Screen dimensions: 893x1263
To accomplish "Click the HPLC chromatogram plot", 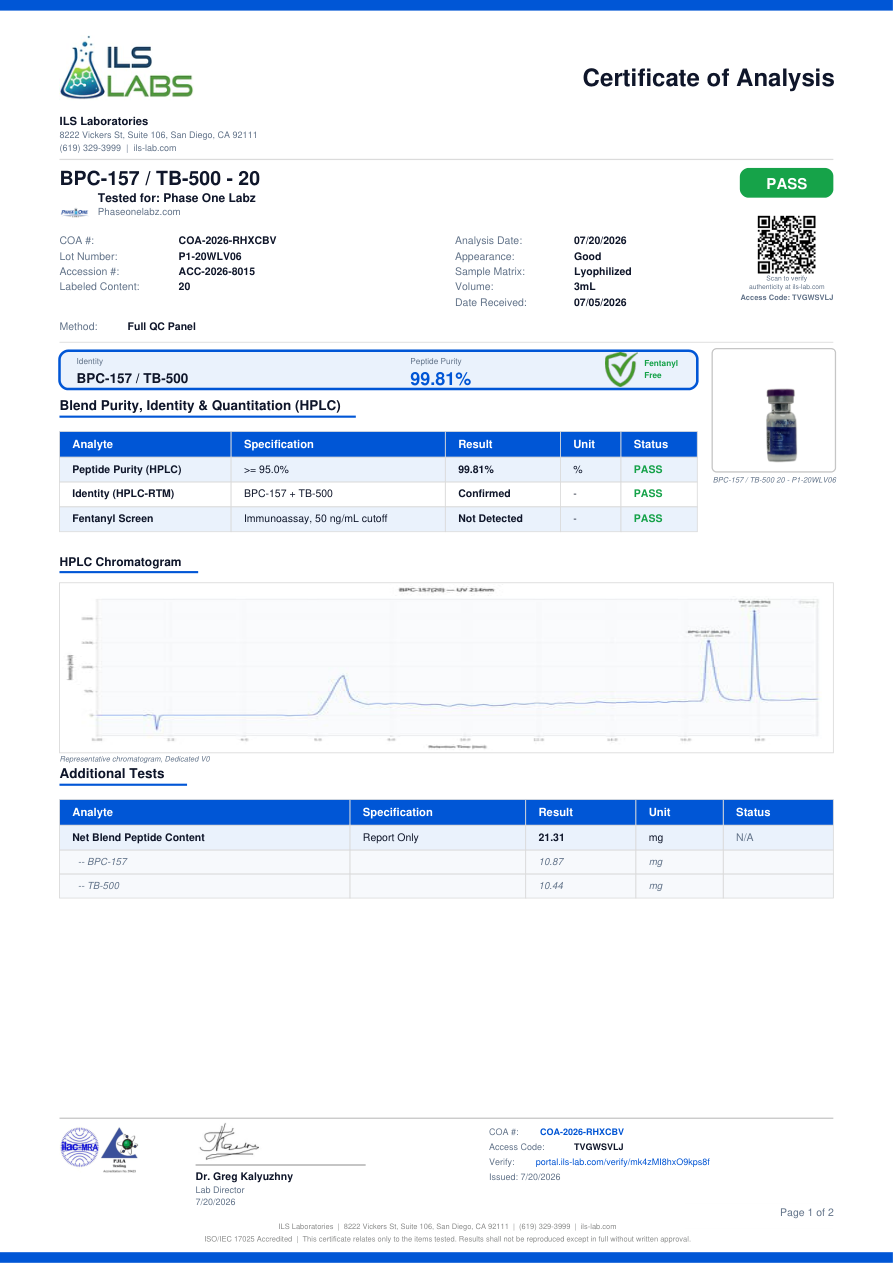I will pos(446,667).
